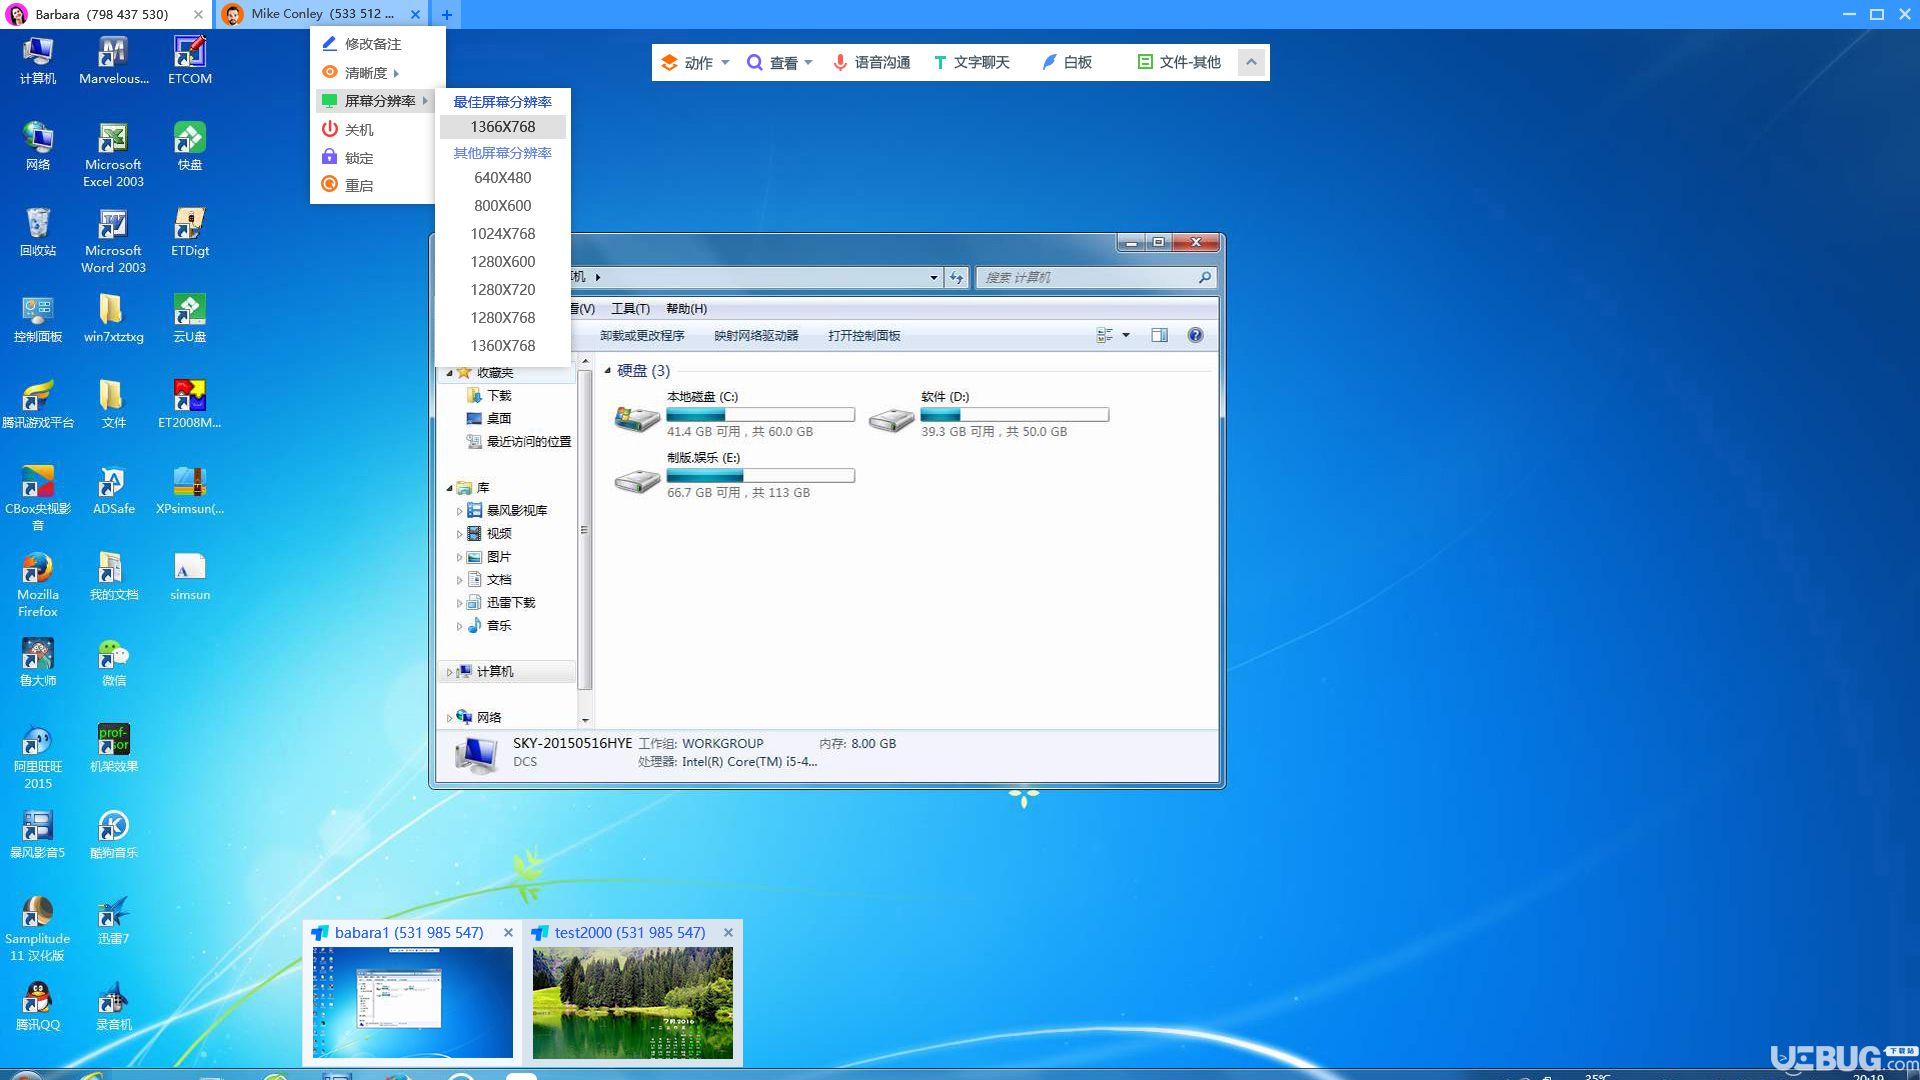The height and width of the screenshot is (1080, 1920).
Task: Select 800X600 resolution option
Action: point(503,205)
